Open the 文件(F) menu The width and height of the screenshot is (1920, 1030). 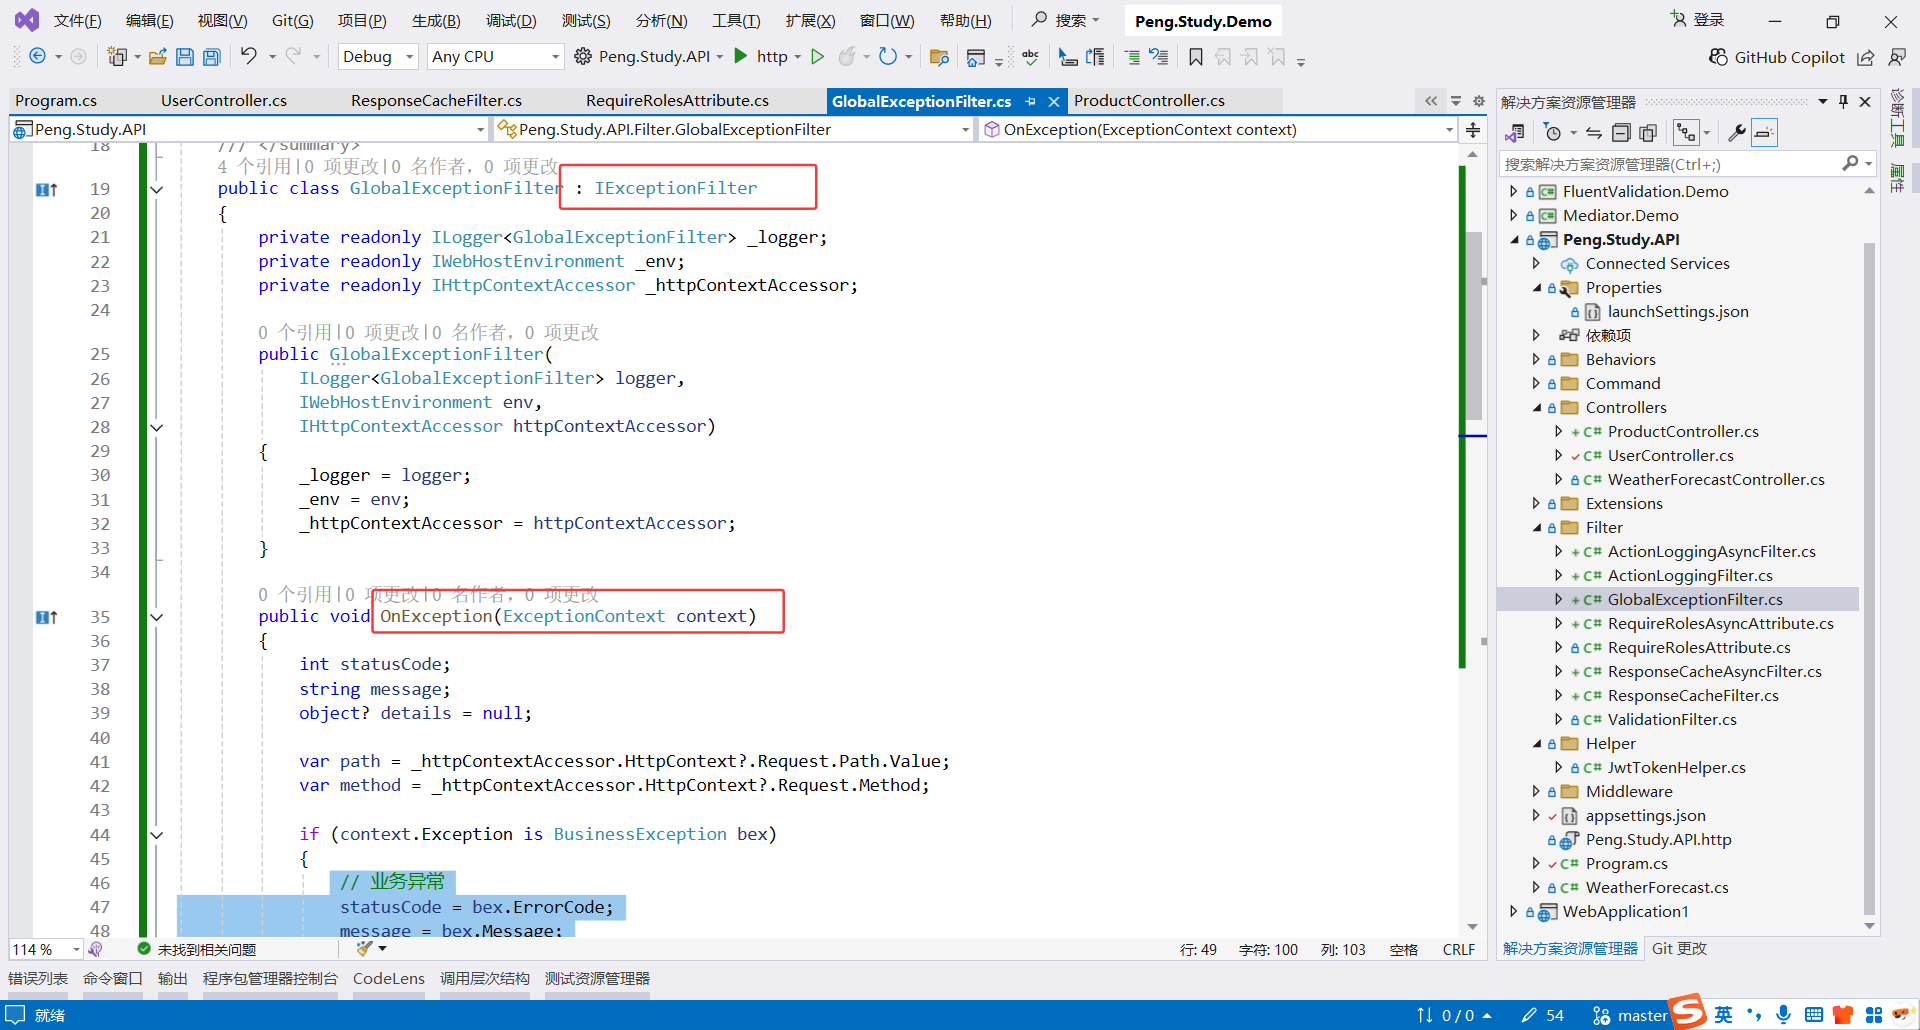(x=77, y=21)
